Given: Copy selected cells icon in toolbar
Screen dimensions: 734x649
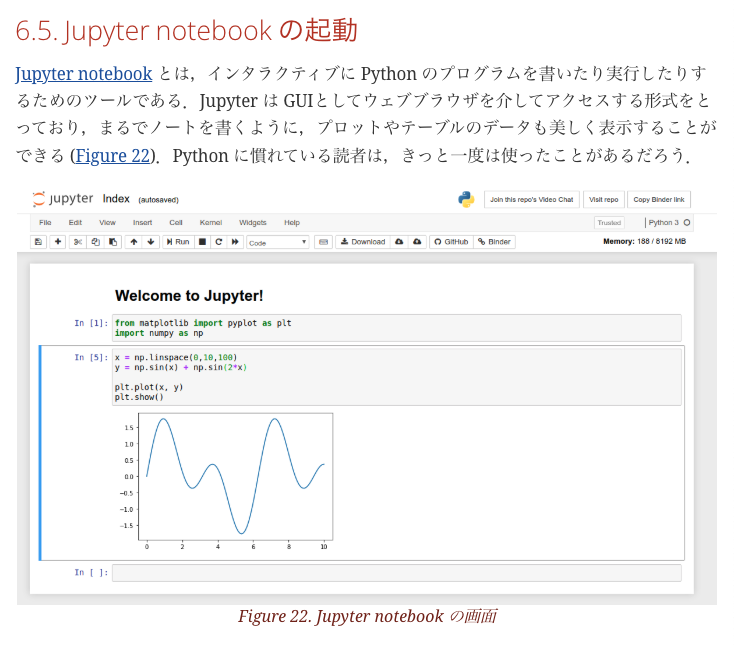Looking at the screenshot, I should 95,242.
